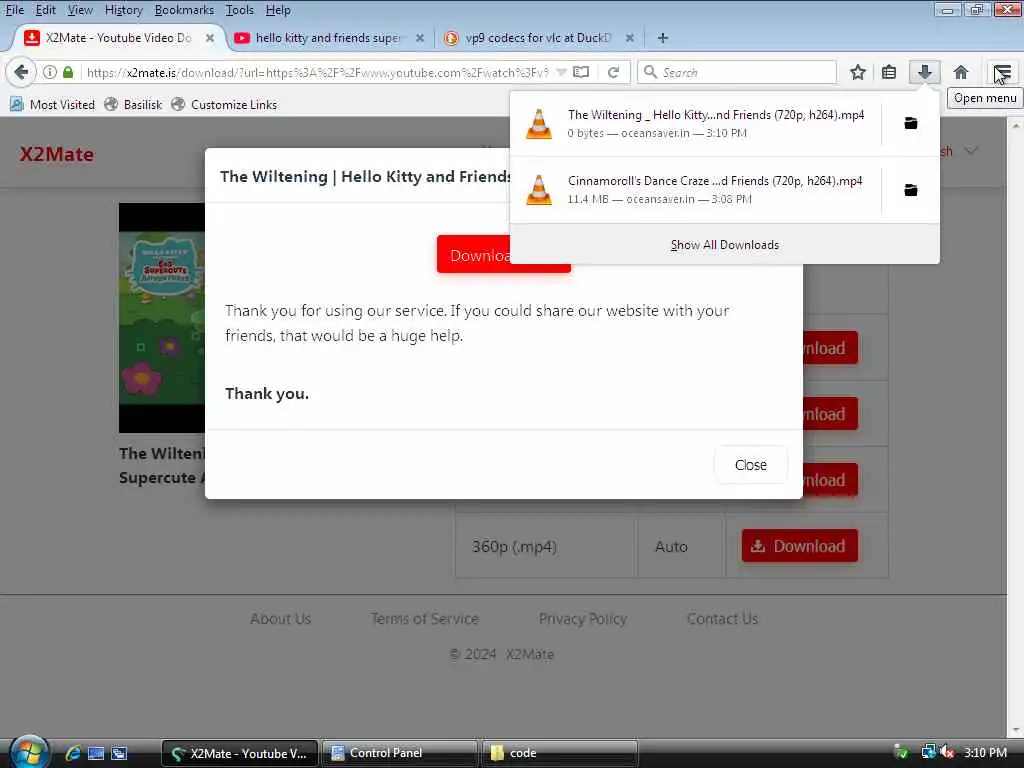Click Switch between windows quick launch icon
This screenshot has height=768, width=1024.
[119, 753]
